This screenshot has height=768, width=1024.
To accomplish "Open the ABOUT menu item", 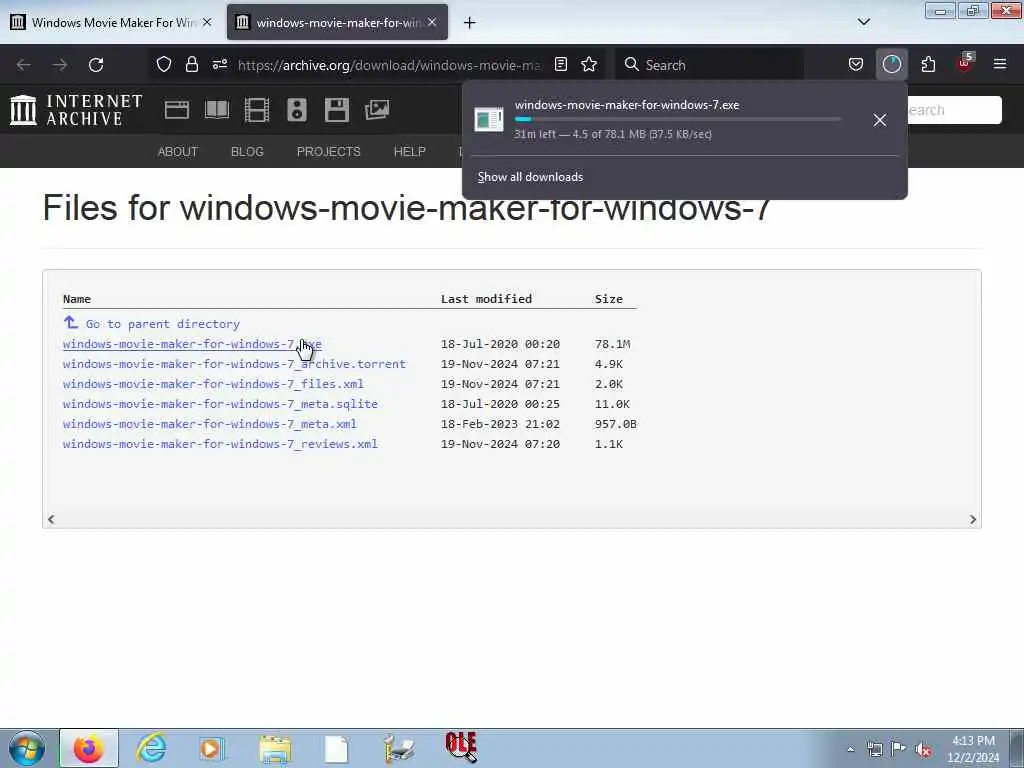I will coord(178,152).
